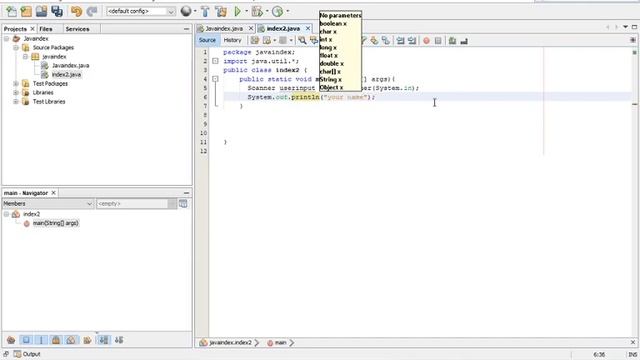Open the Profile Project dropdown arrow
This screenshot has width=640, height=360.
[288, 11]
